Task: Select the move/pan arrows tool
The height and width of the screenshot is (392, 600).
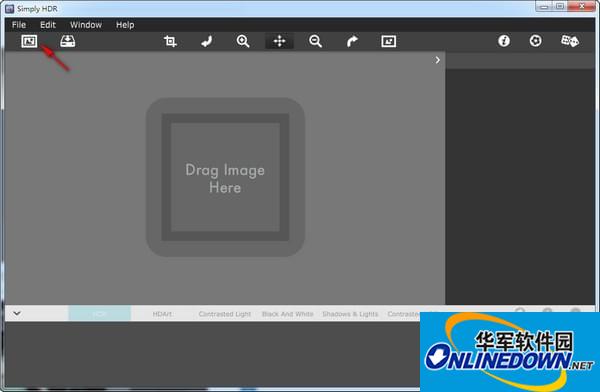Action: [279, 41]
